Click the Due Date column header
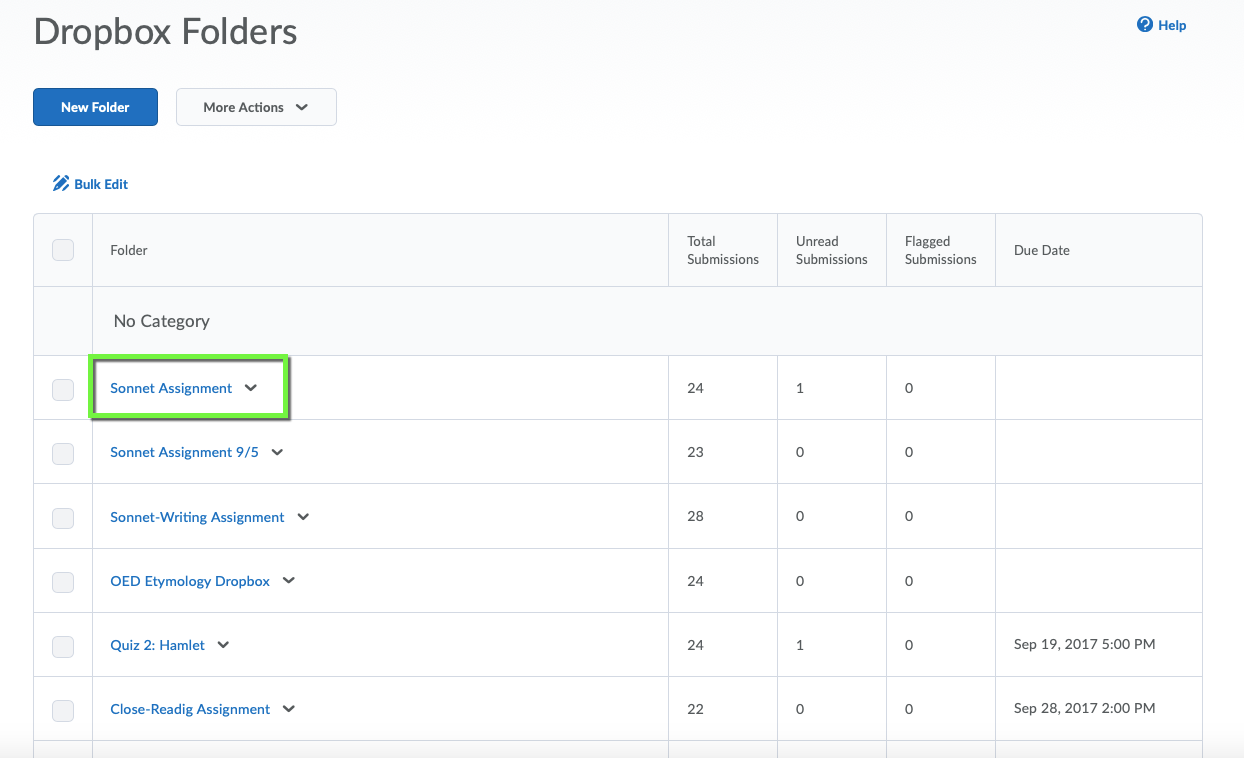1244x758 pixels. pyautogui.click(x=1042, y=250)
